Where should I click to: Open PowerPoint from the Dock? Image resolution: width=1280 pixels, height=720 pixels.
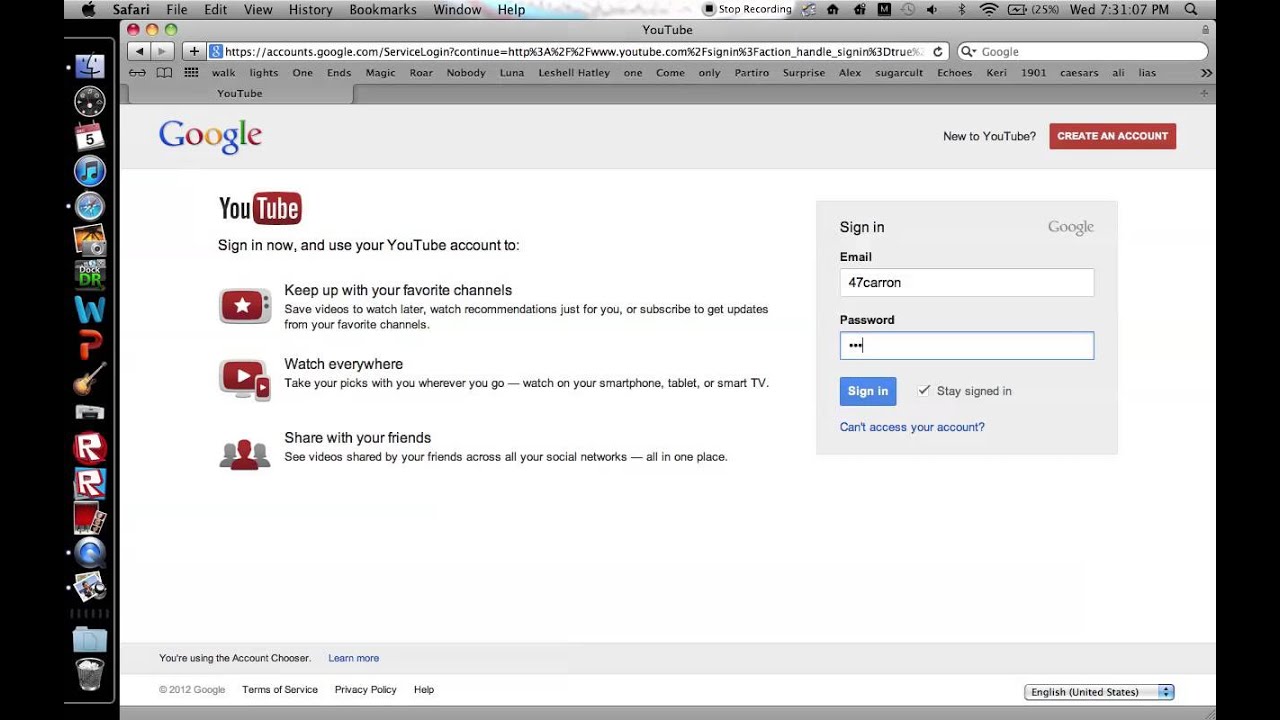(x=90, y=345)
